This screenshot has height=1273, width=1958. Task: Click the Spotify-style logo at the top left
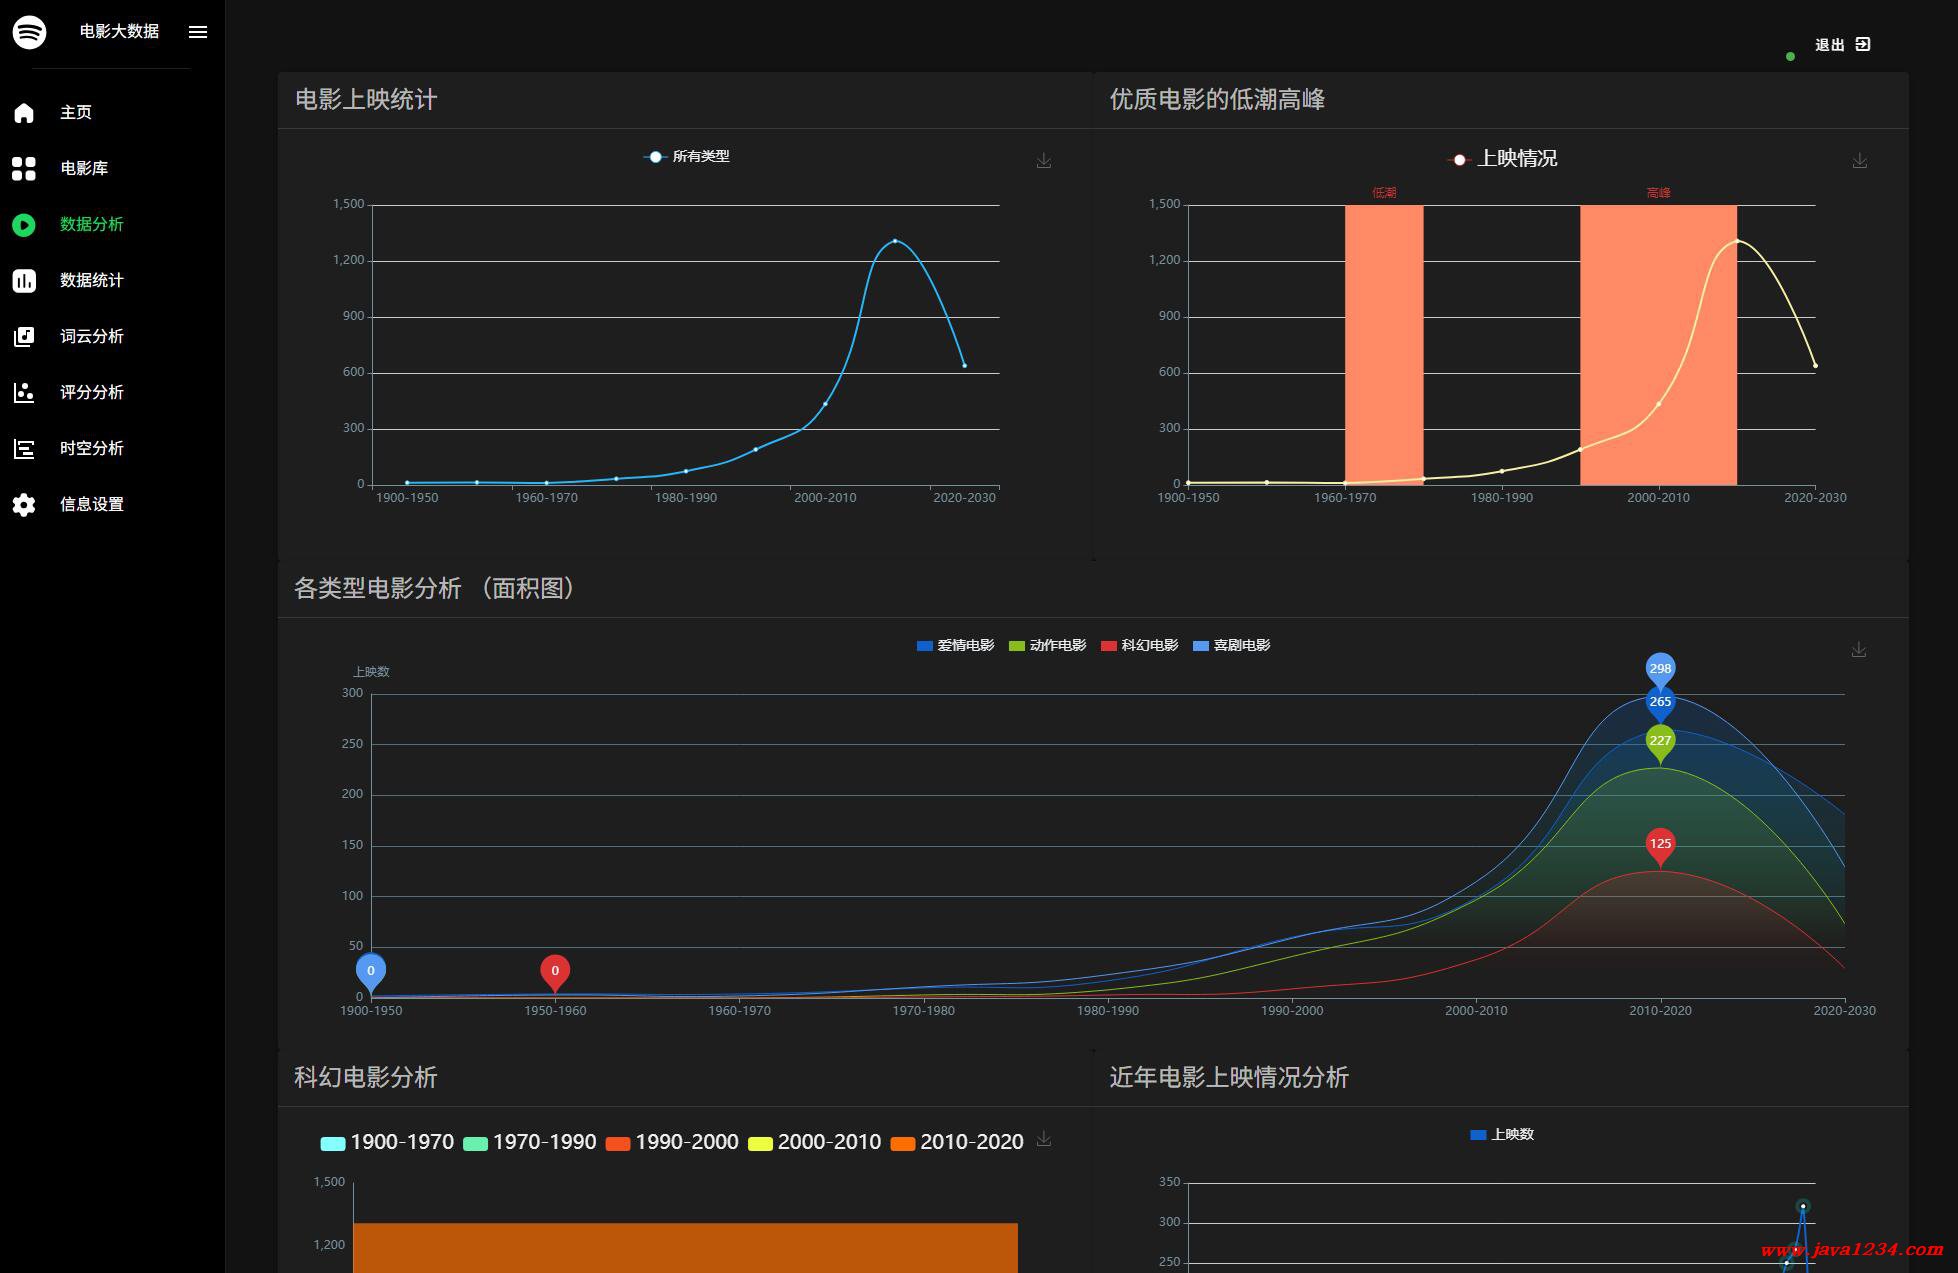click(29, 32)
